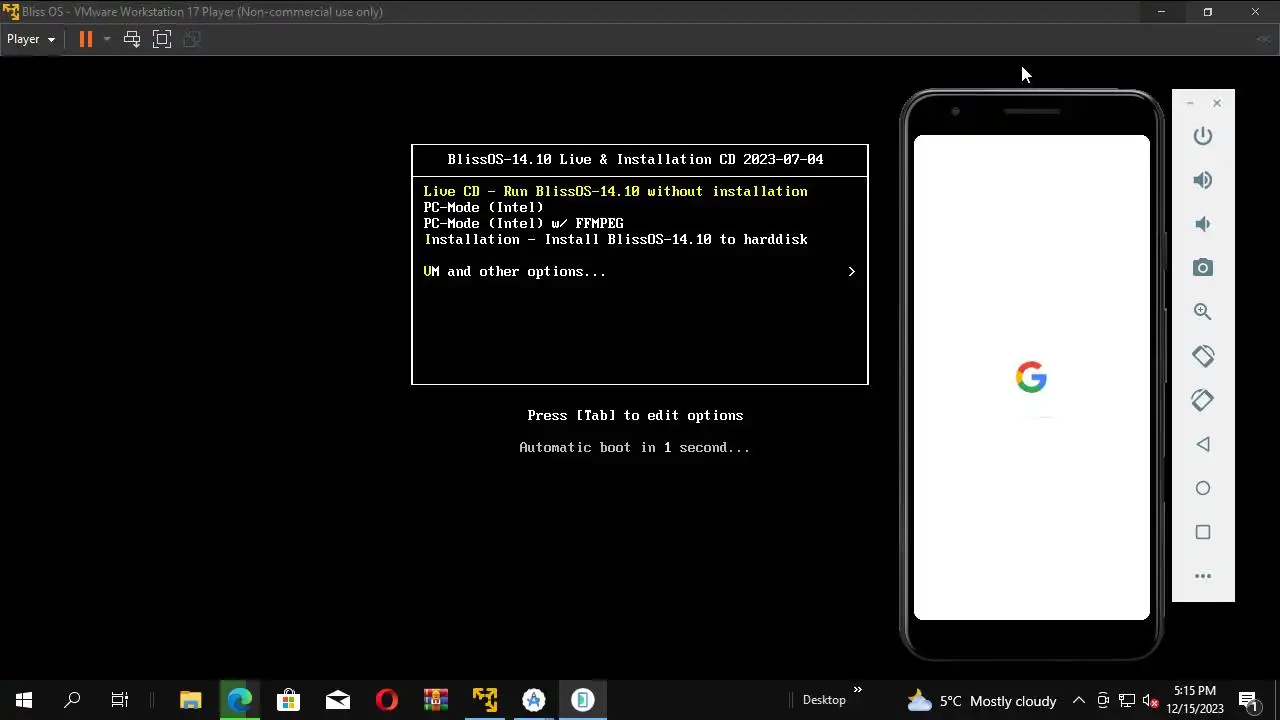
Task: Open Windows notification center
Action: coord(1248,700)
